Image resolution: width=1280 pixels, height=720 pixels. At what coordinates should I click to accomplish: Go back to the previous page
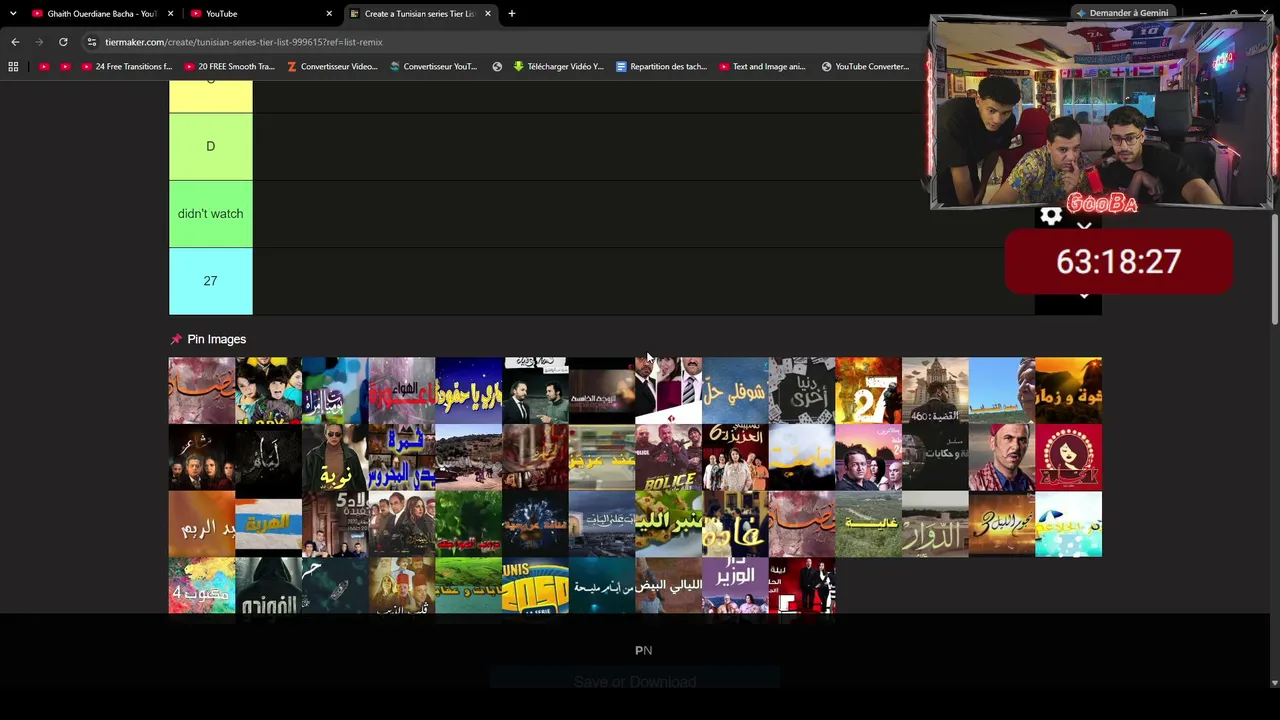point(15,42)
